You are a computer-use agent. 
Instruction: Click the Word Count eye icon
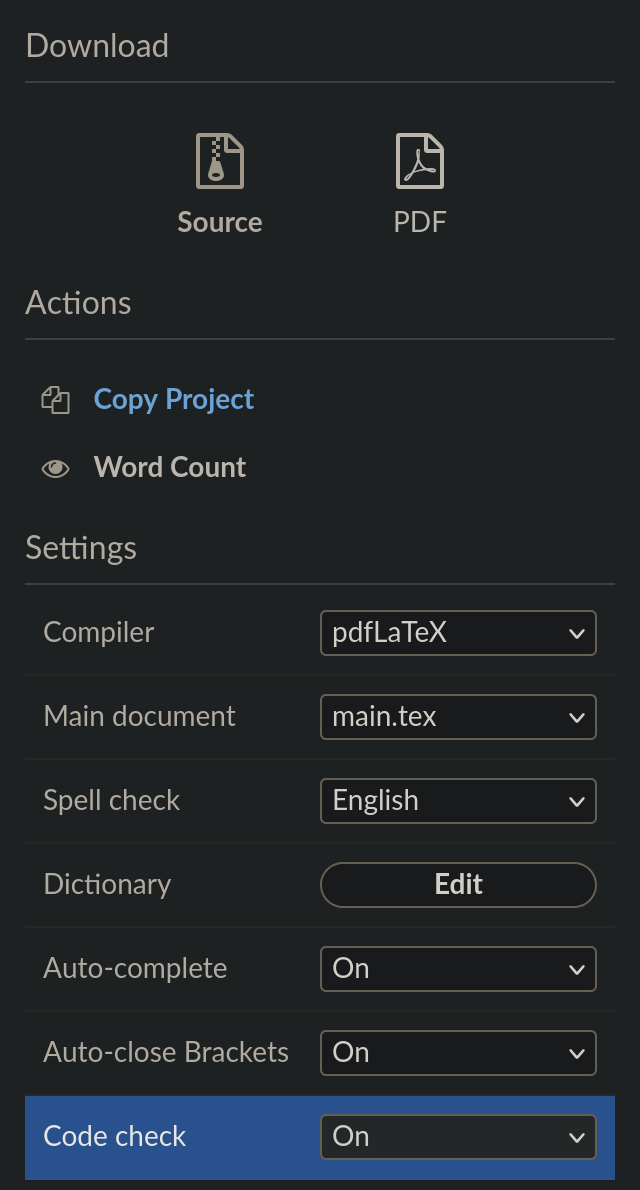[x=55, y=468]
